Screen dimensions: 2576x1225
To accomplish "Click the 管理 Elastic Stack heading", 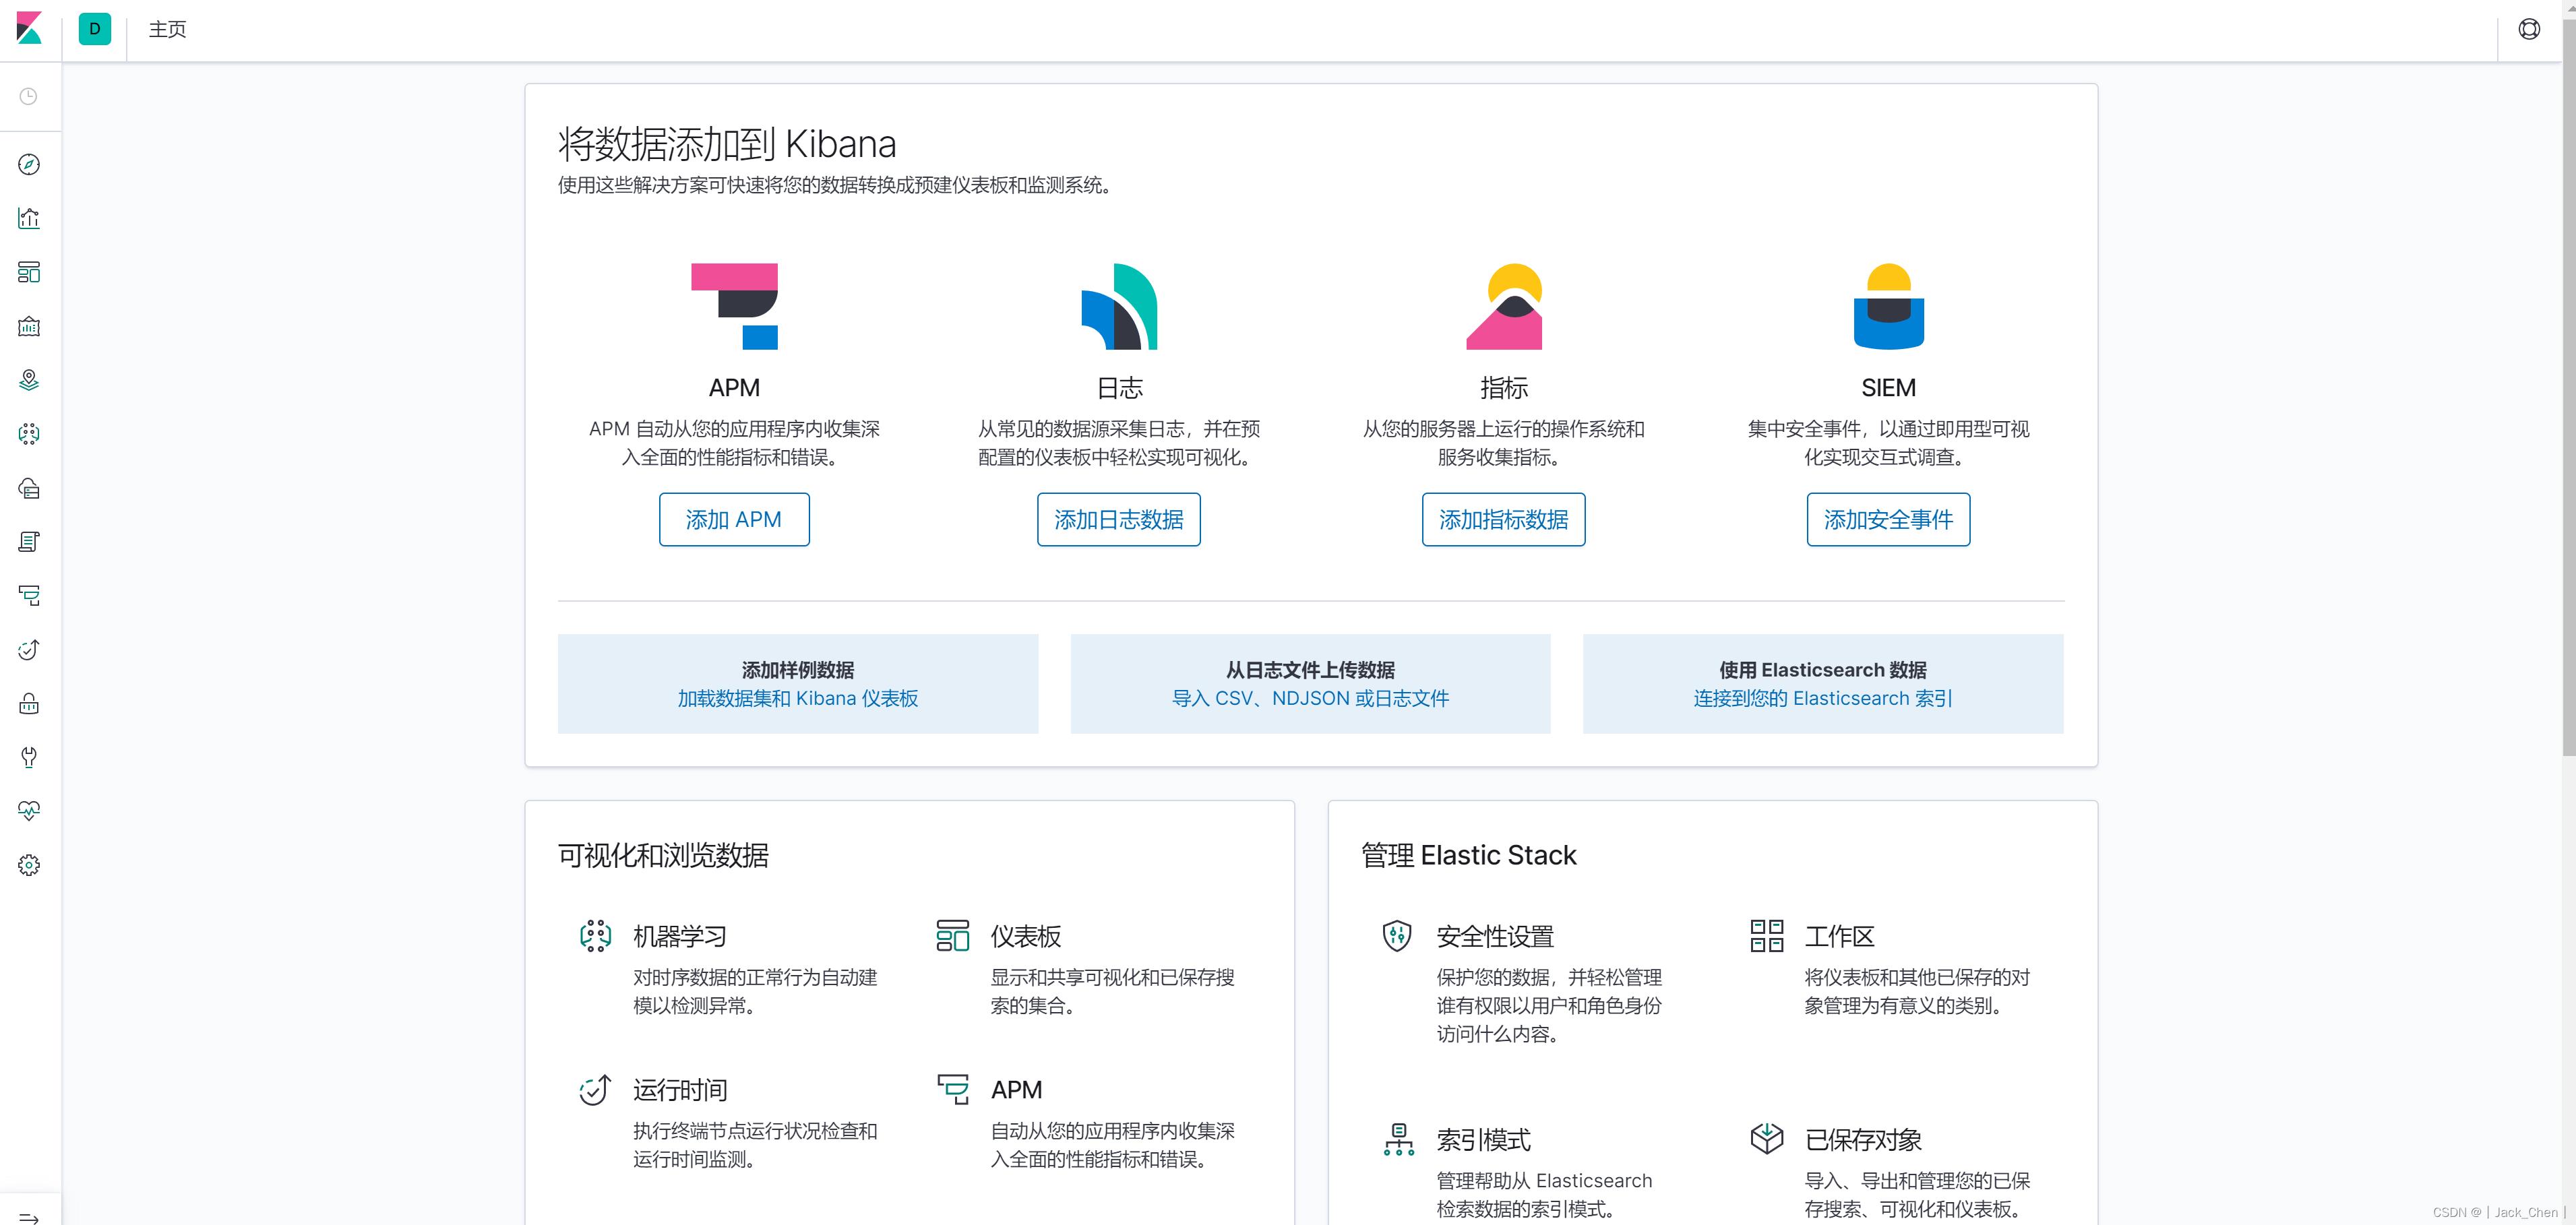I will click(1468, 855).
